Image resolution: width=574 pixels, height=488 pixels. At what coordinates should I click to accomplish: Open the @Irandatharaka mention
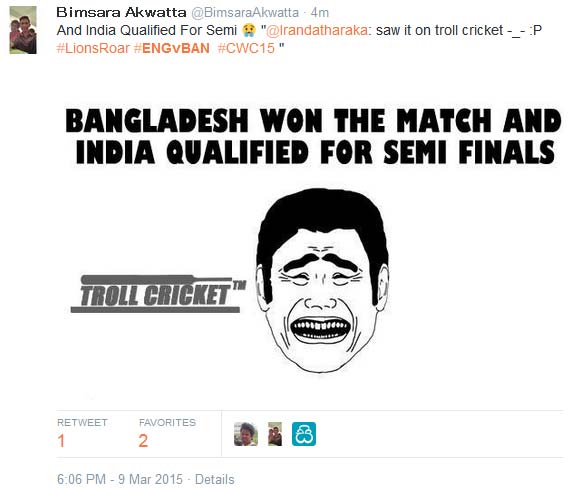click(317, 30)
